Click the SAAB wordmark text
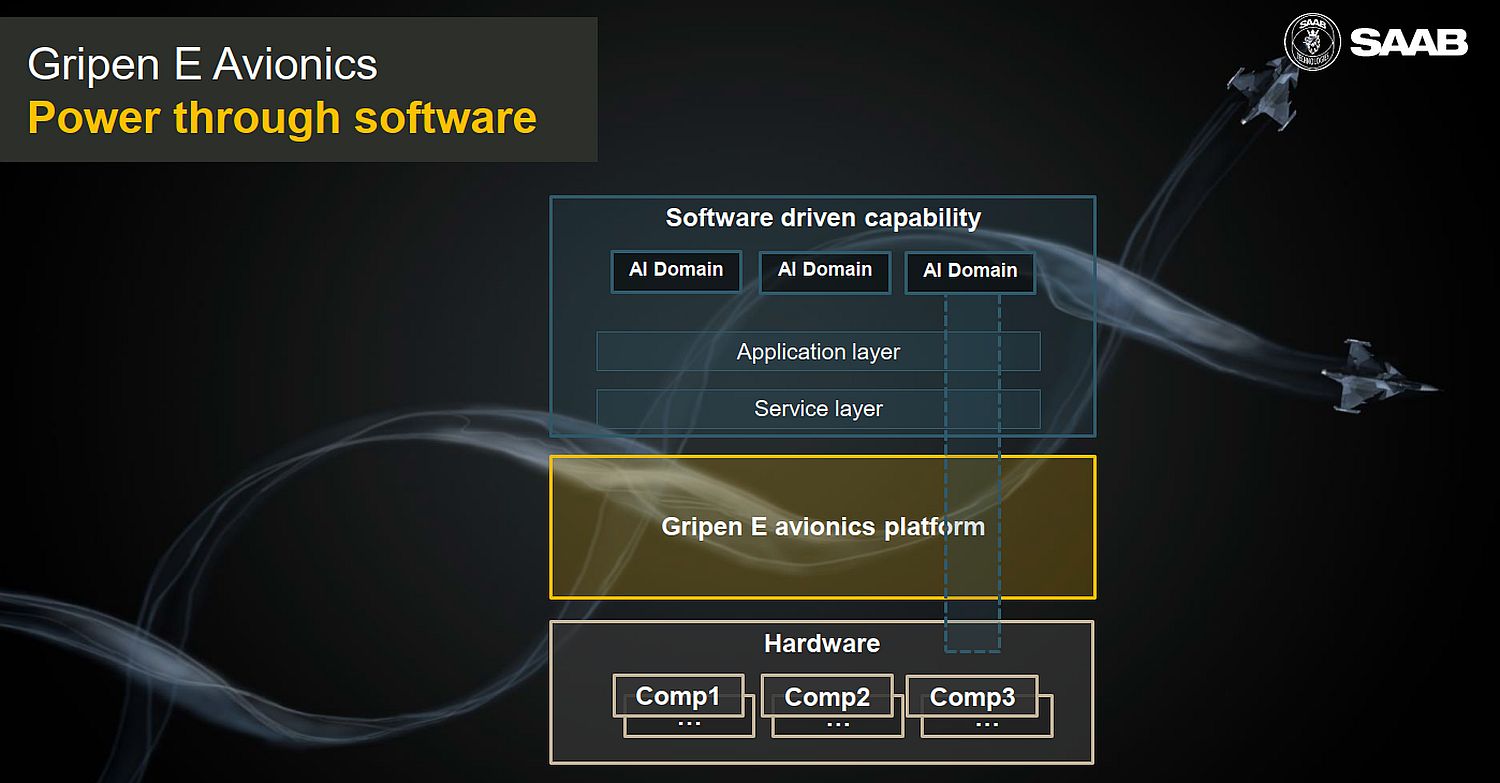 (1408, 43)
